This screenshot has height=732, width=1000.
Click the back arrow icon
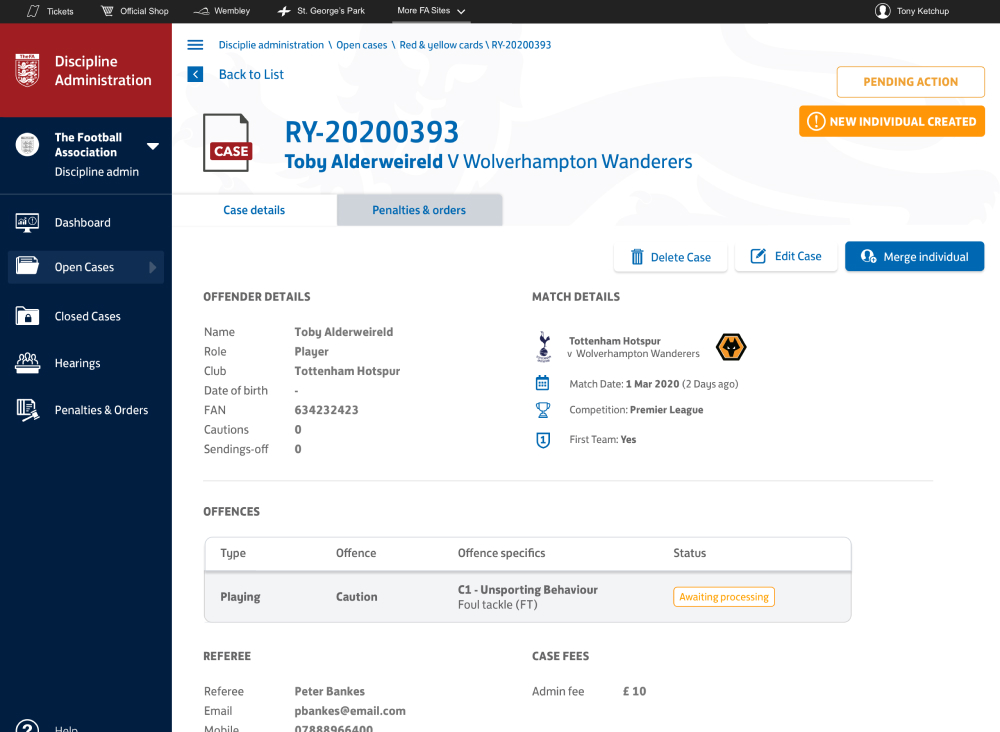pos(195,74)
